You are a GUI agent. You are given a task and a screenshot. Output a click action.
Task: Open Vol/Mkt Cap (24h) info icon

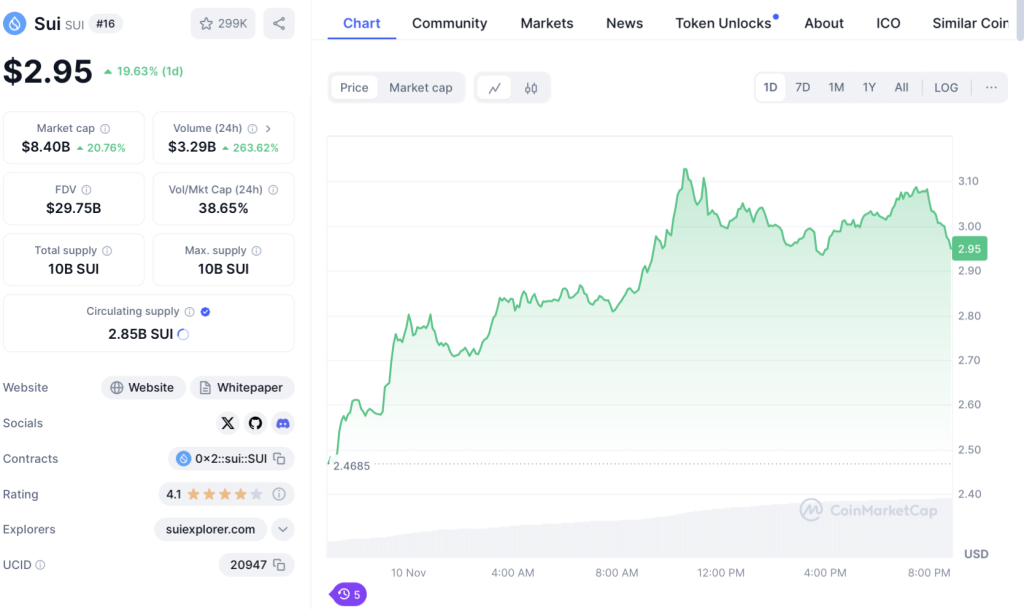(273, 190)
